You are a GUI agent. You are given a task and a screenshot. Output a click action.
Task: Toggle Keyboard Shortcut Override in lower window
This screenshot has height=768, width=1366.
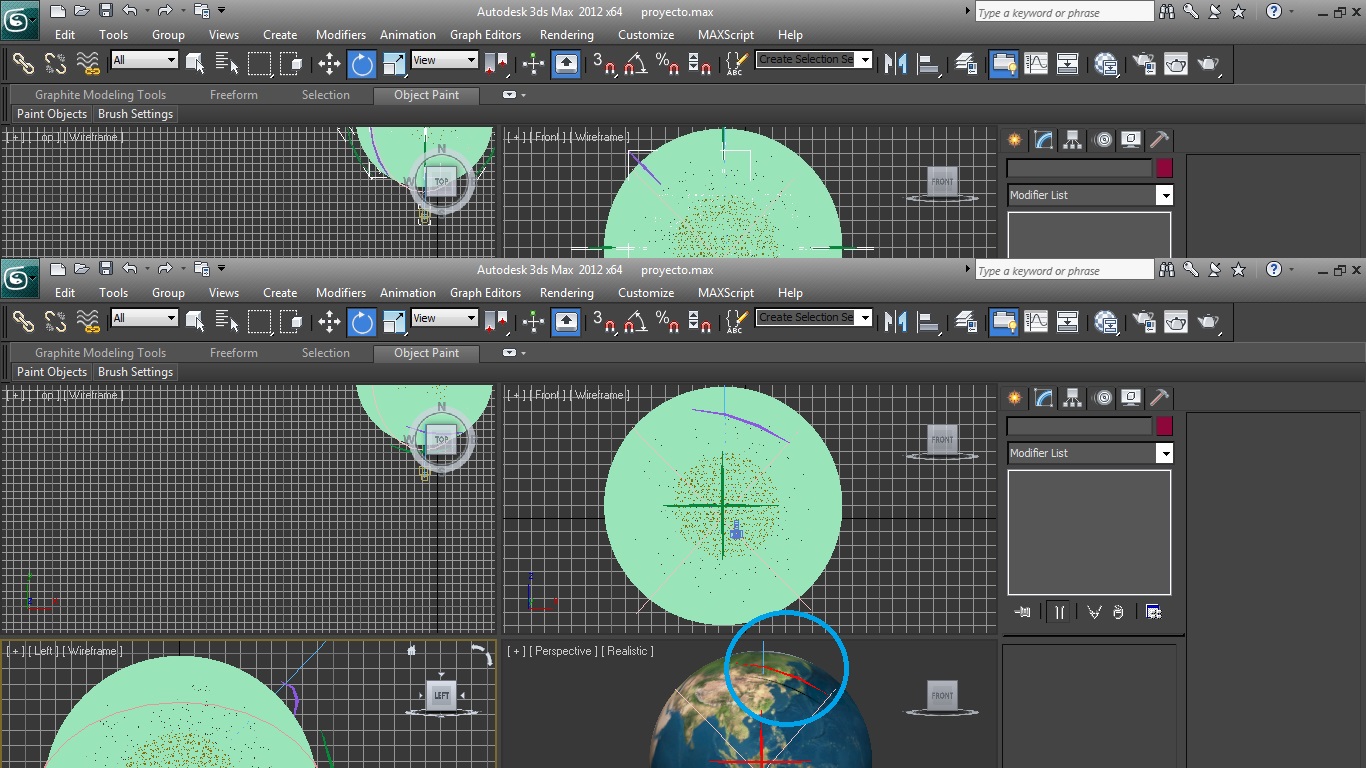tap(566, 321)
